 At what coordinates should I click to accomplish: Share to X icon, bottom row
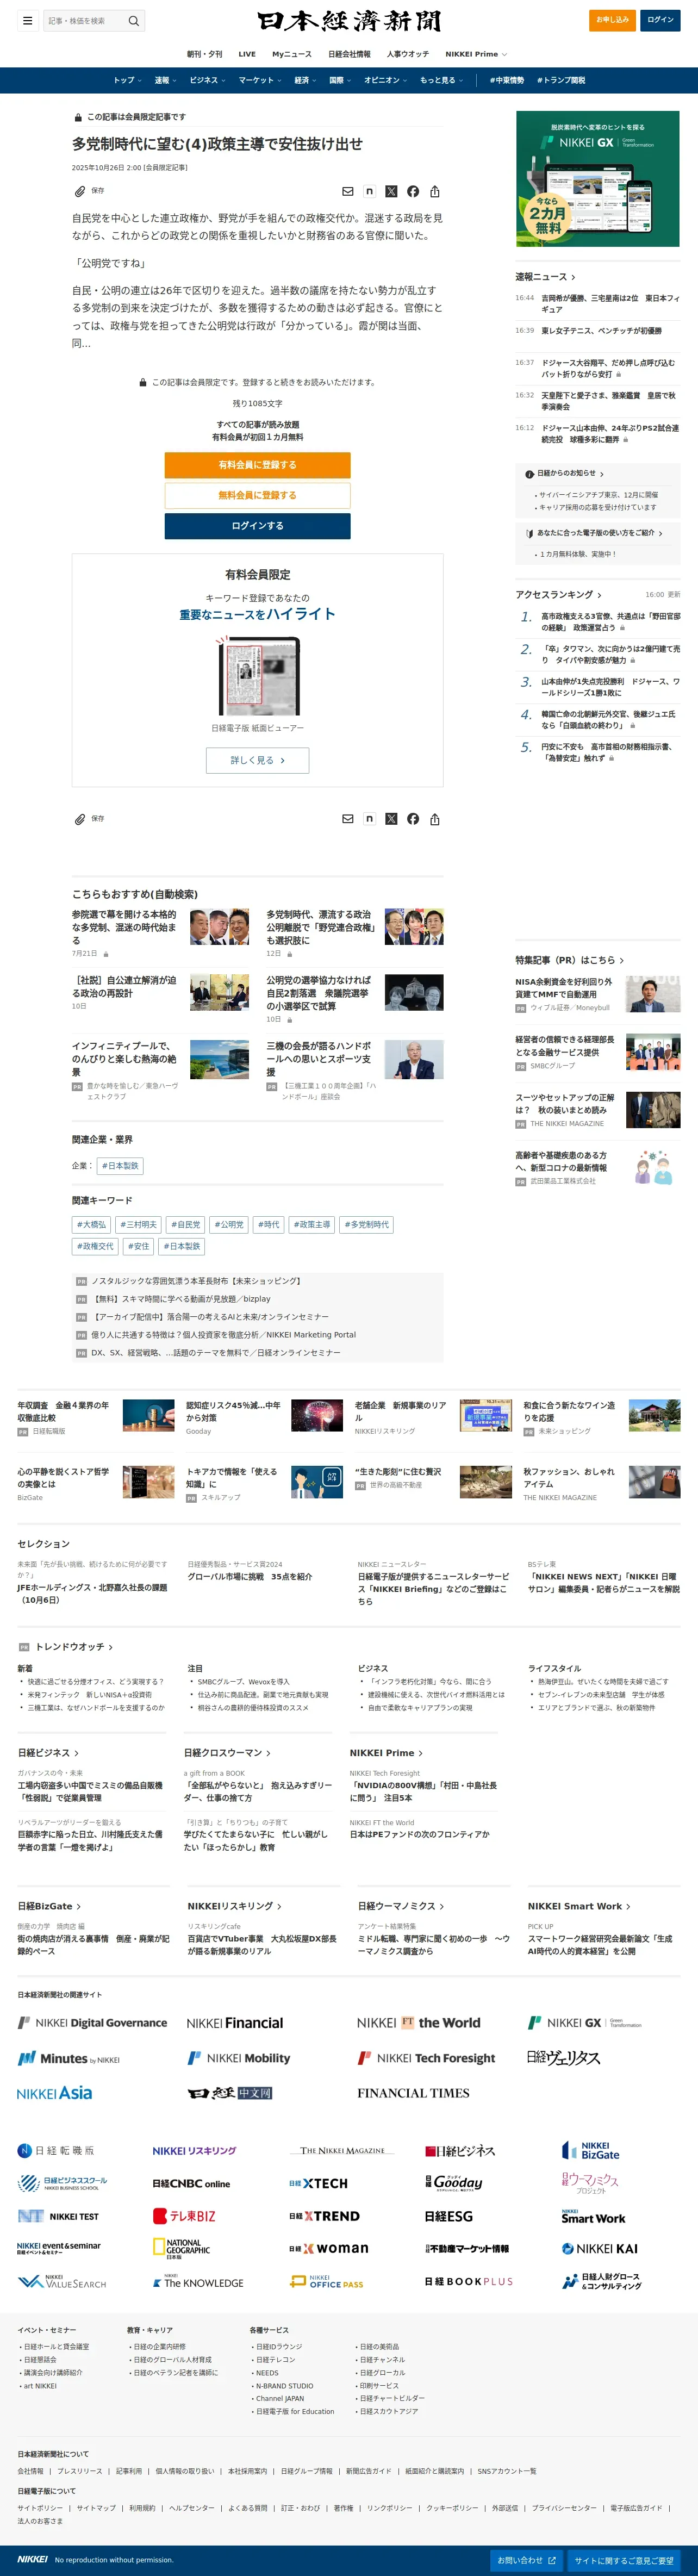coord(391,819)
